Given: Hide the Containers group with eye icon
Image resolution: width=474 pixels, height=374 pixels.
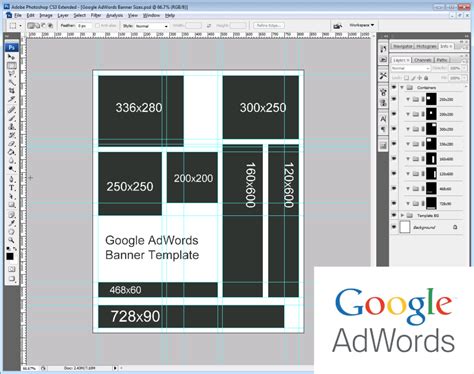Looking at the screenshot, I should pyautogui.click(x=394, y=87).
